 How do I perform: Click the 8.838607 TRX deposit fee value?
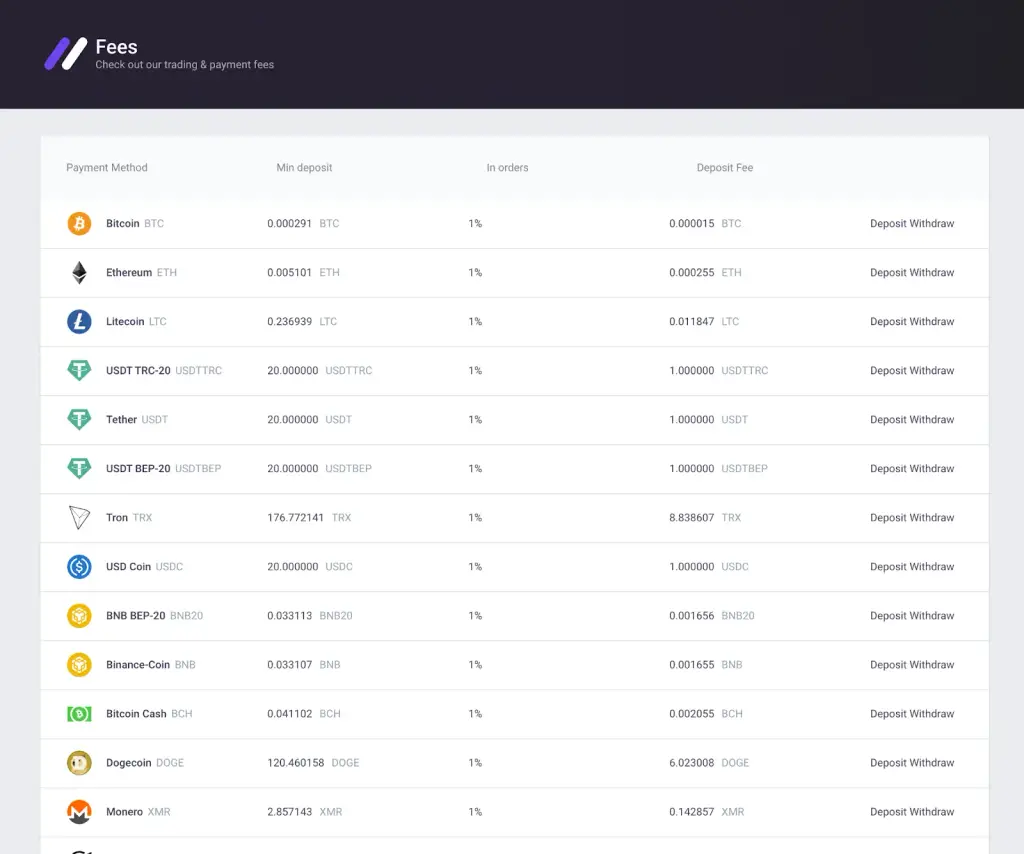[705, 517]
